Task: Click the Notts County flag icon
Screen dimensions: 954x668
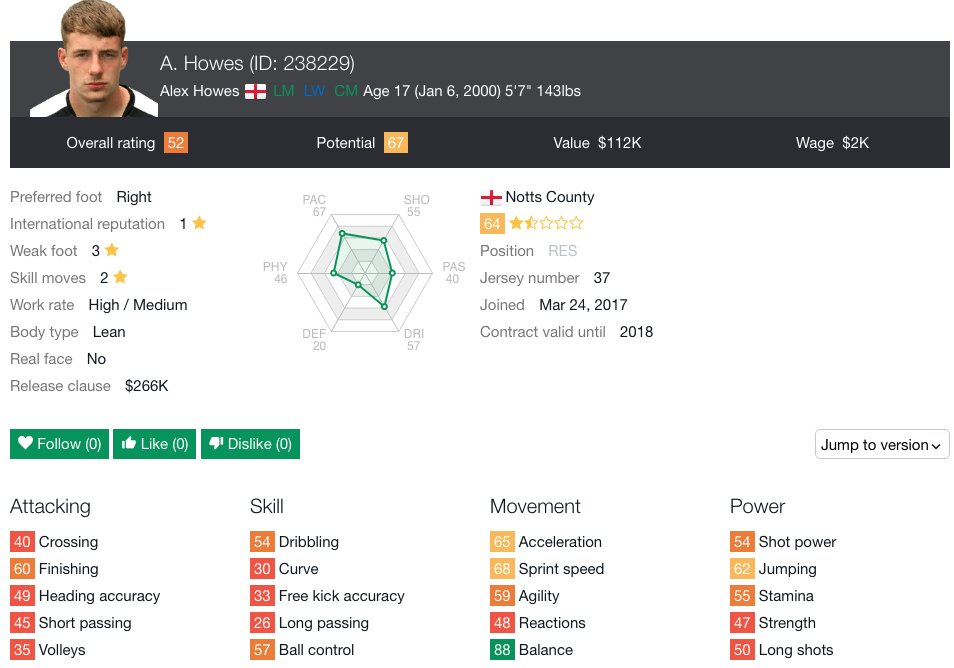Action: [x=491, y=197]
